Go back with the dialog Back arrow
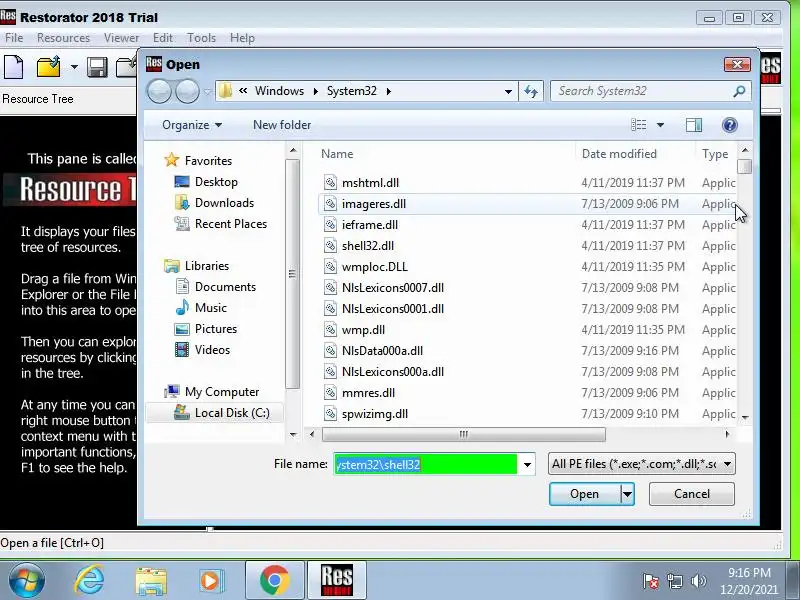The width and height of the screenshot is (800, 600). (159, 91)
